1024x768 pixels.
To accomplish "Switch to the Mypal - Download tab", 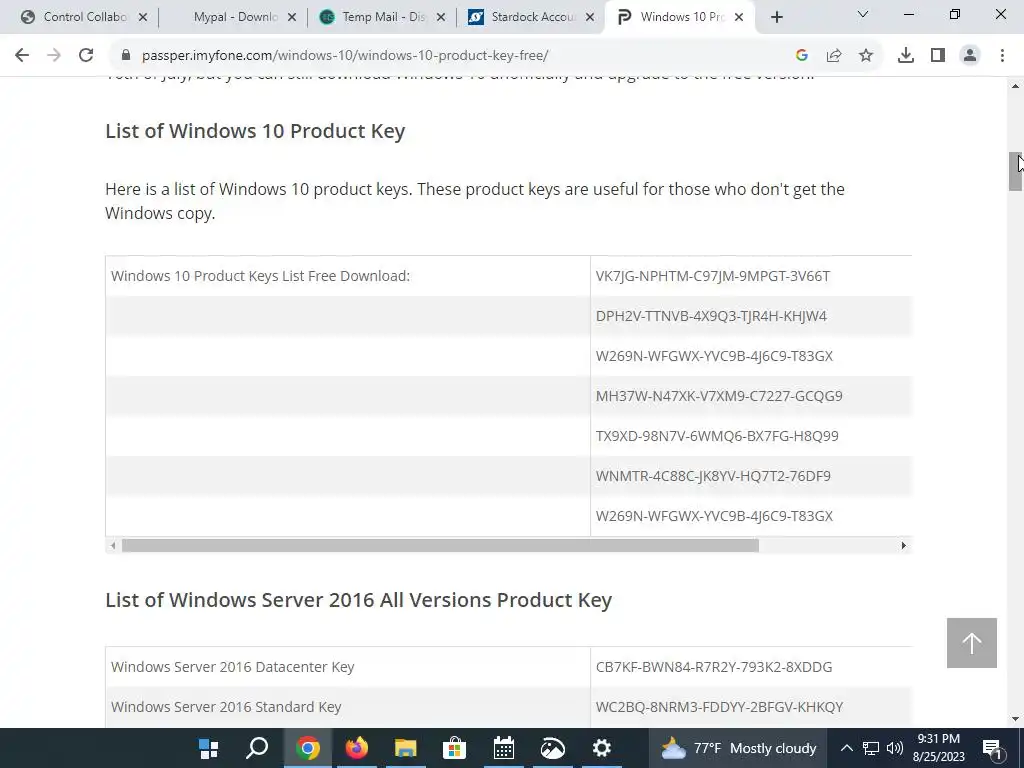I will tap(236, 17).
